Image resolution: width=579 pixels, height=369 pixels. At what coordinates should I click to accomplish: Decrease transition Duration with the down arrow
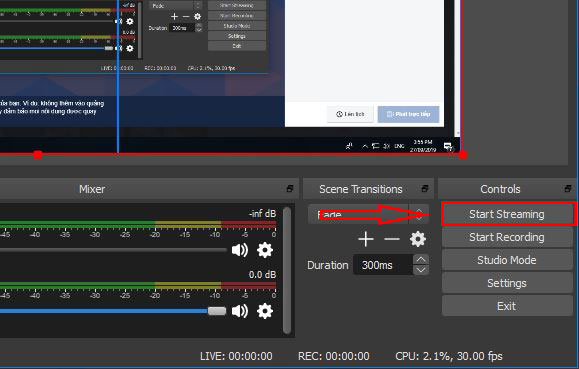coord(421,270)
